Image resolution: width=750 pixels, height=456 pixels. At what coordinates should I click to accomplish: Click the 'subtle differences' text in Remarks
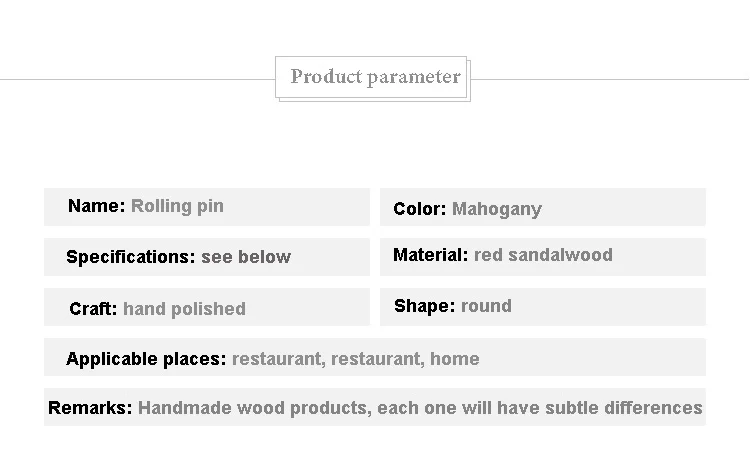click(x=624, y=408)
